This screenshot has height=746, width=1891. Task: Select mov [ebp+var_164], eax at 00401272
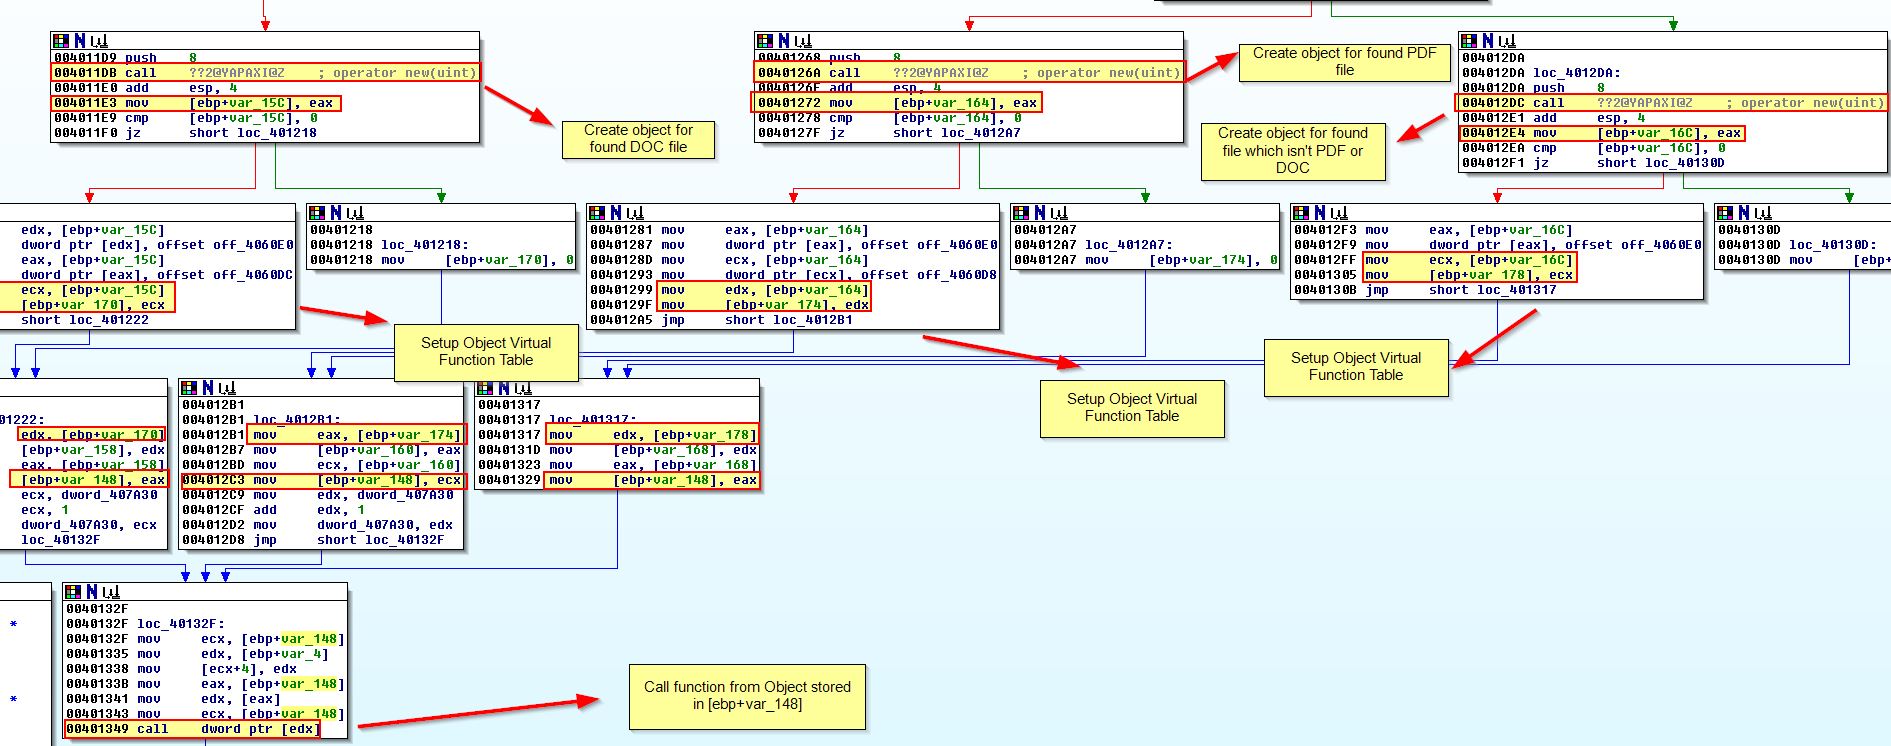pyautogui.click(x=897, y=103)
